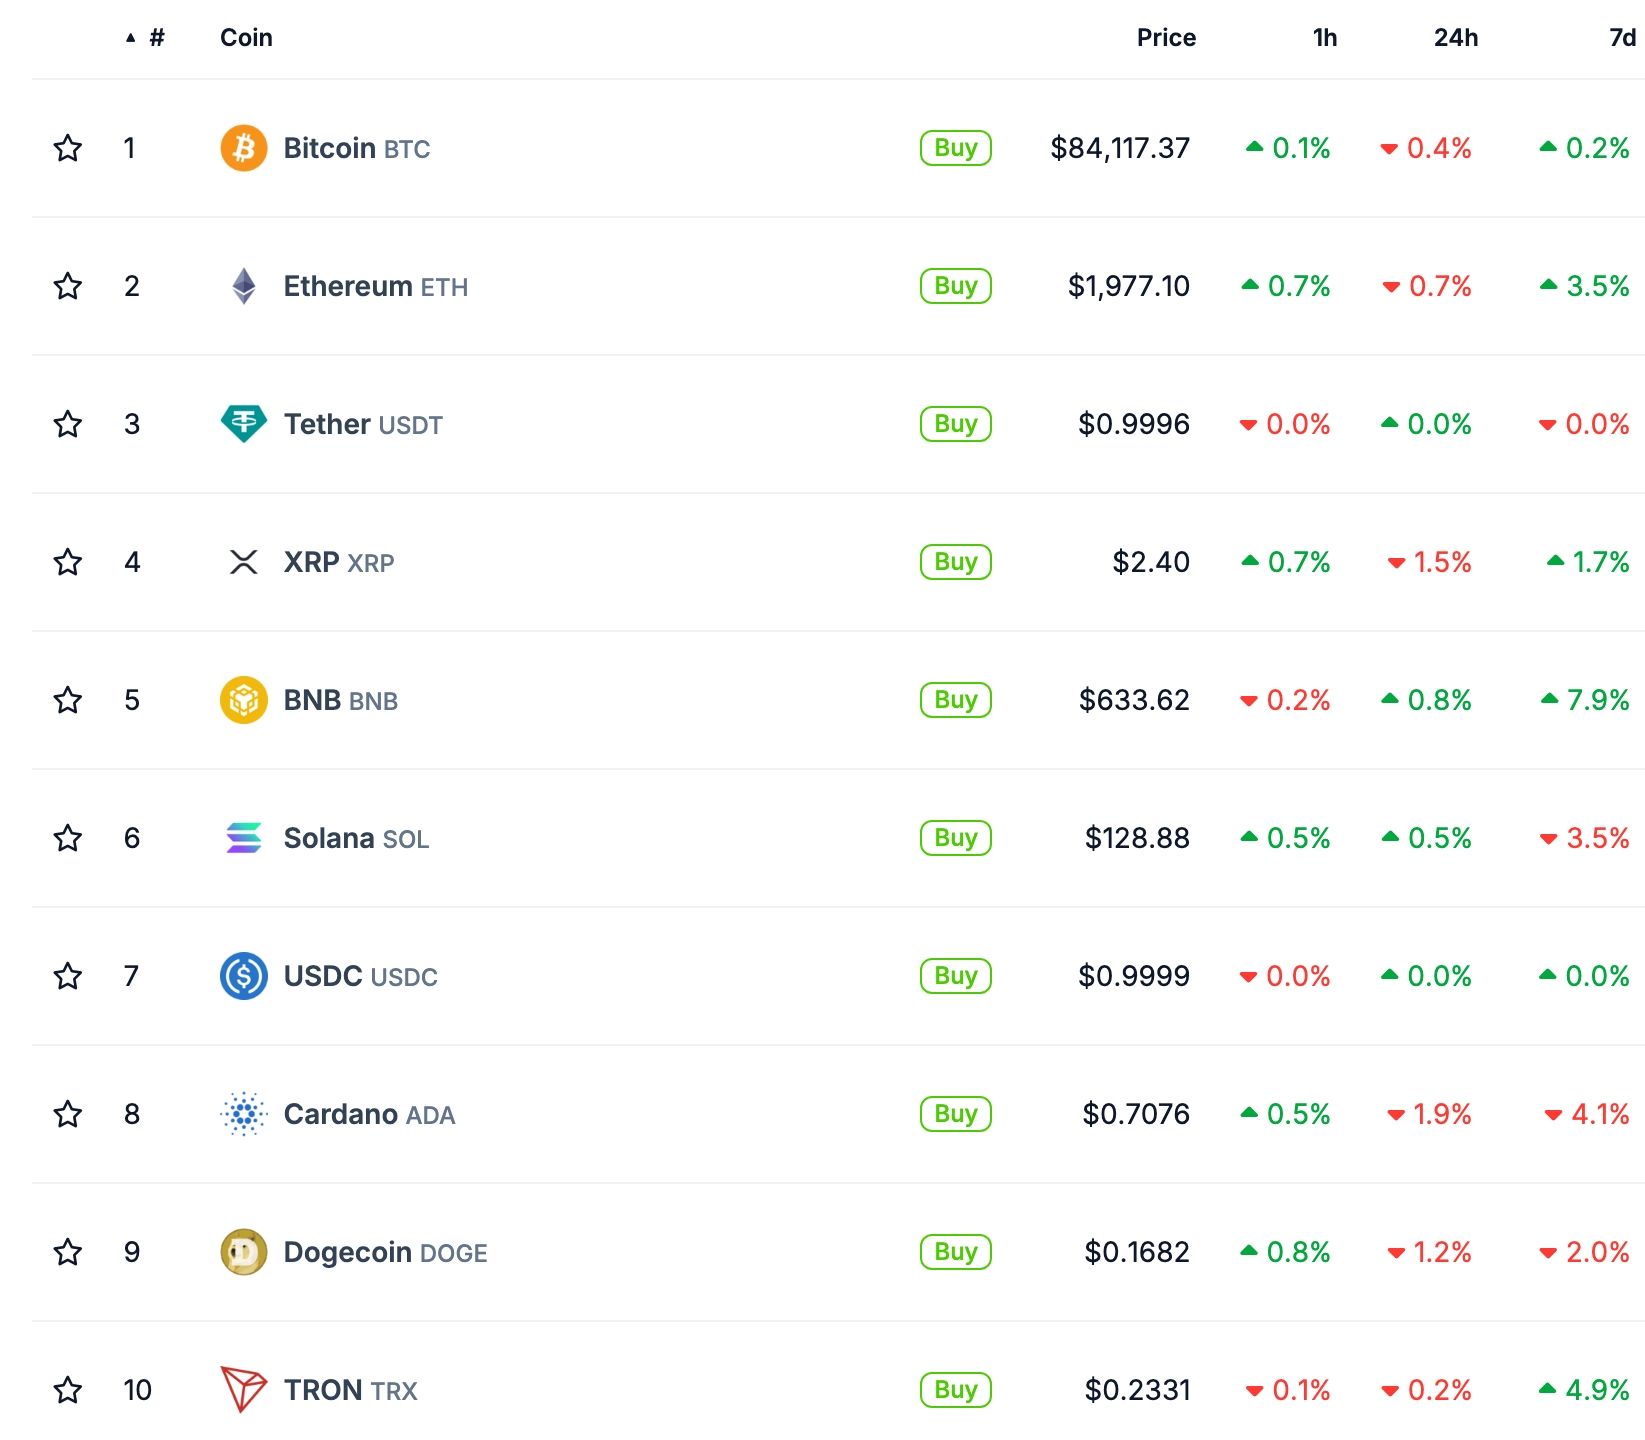Viewport: 1645px width, 1440px height.
Task: Sort table by Price column header
Action: [x=1166, y=38]
